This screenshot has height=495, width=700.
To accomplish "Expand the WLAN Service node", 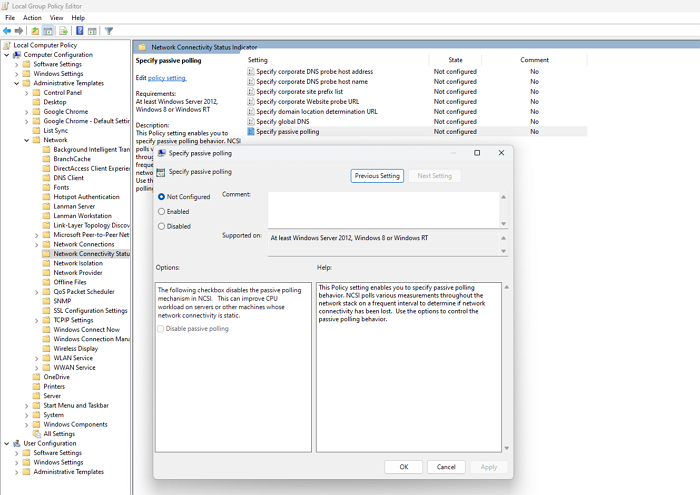I will point(37,358).
